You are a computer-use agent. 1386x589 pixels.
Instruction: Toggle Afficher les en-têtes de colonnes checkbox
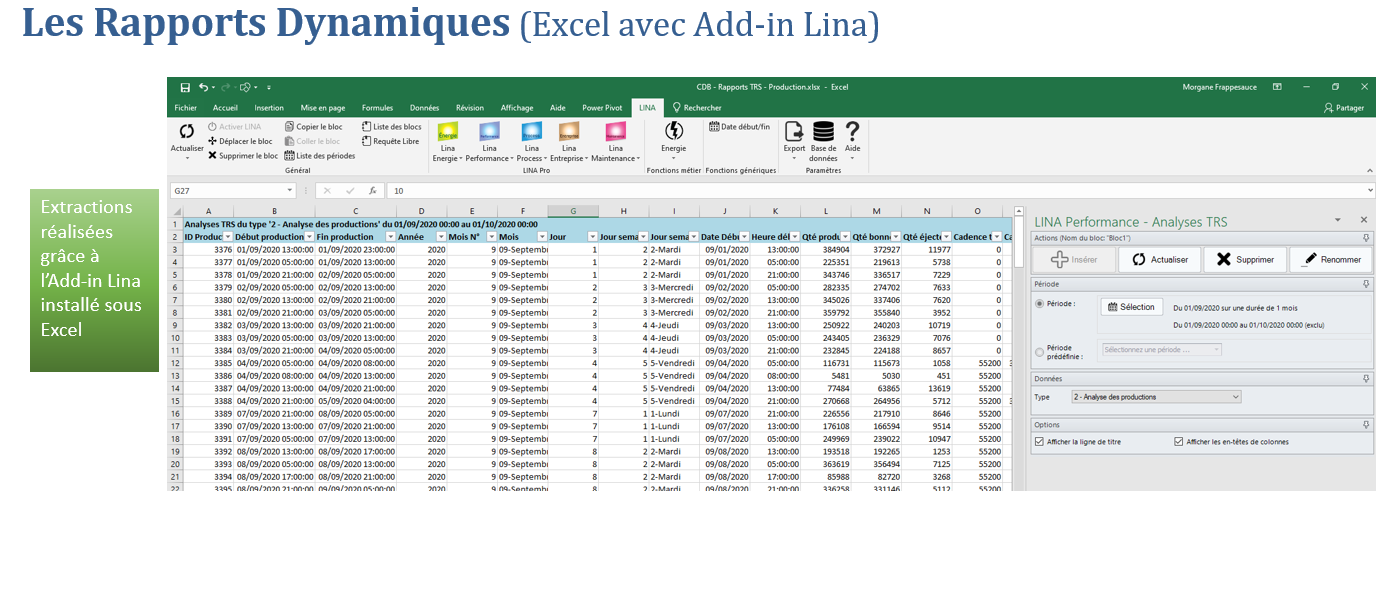(x=1179, y=441)
